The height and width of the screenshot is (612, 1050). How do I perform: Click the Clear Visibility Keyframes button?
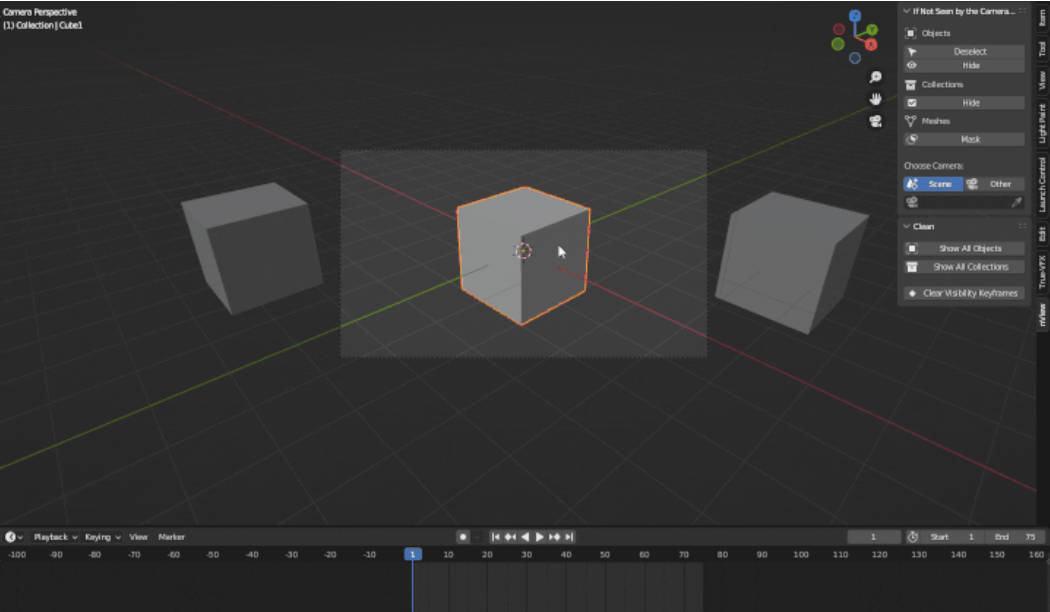tap(963, 293)
